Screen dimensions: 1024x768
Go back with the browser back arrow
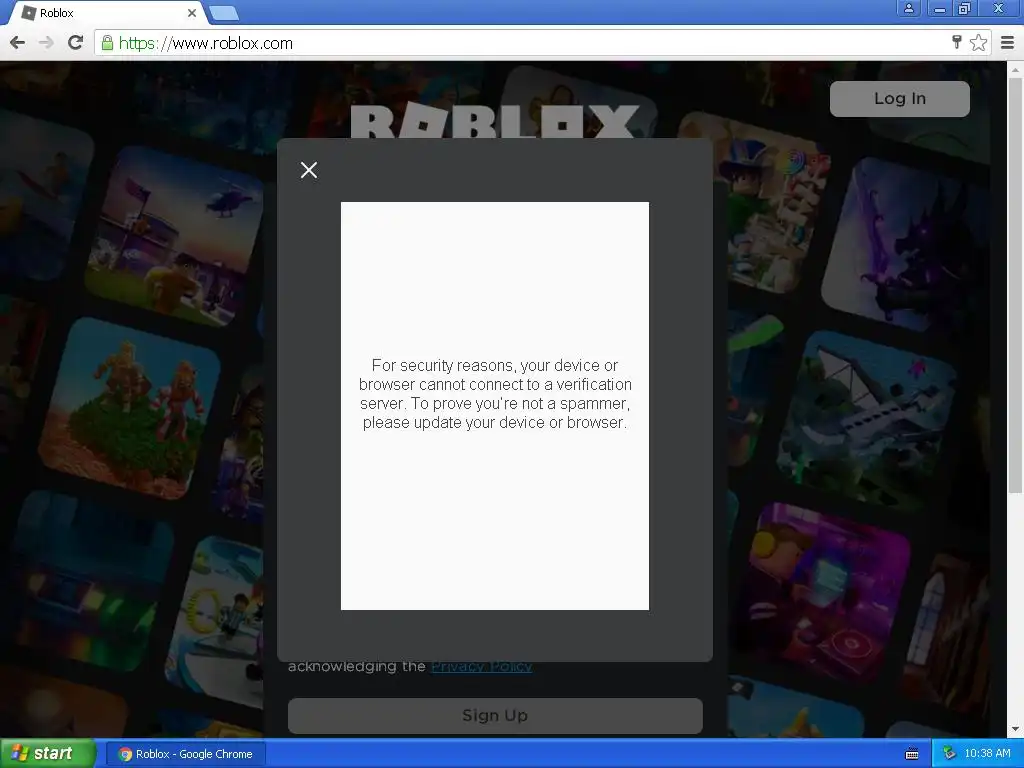[18, 43]
